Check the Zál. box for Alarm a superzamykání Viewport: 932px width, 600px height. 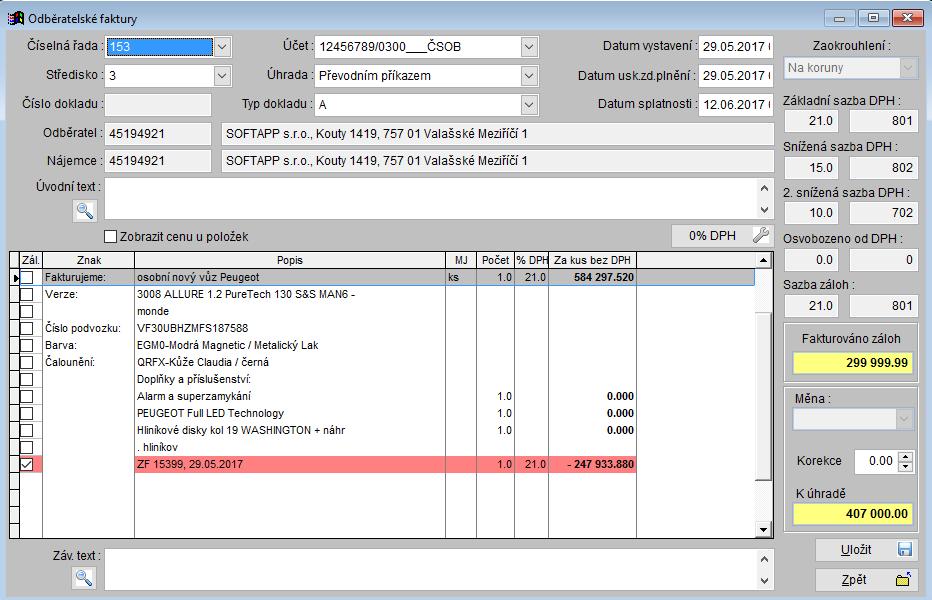pyautogui.click(x=27, y=396)
